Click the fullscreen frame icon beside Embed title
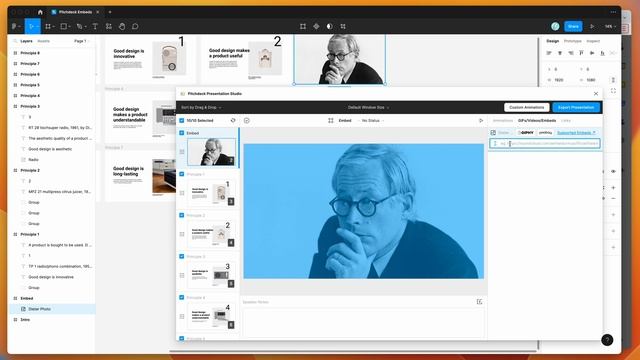Viewport: 640px width, 360px height. (x=331, y=120)
